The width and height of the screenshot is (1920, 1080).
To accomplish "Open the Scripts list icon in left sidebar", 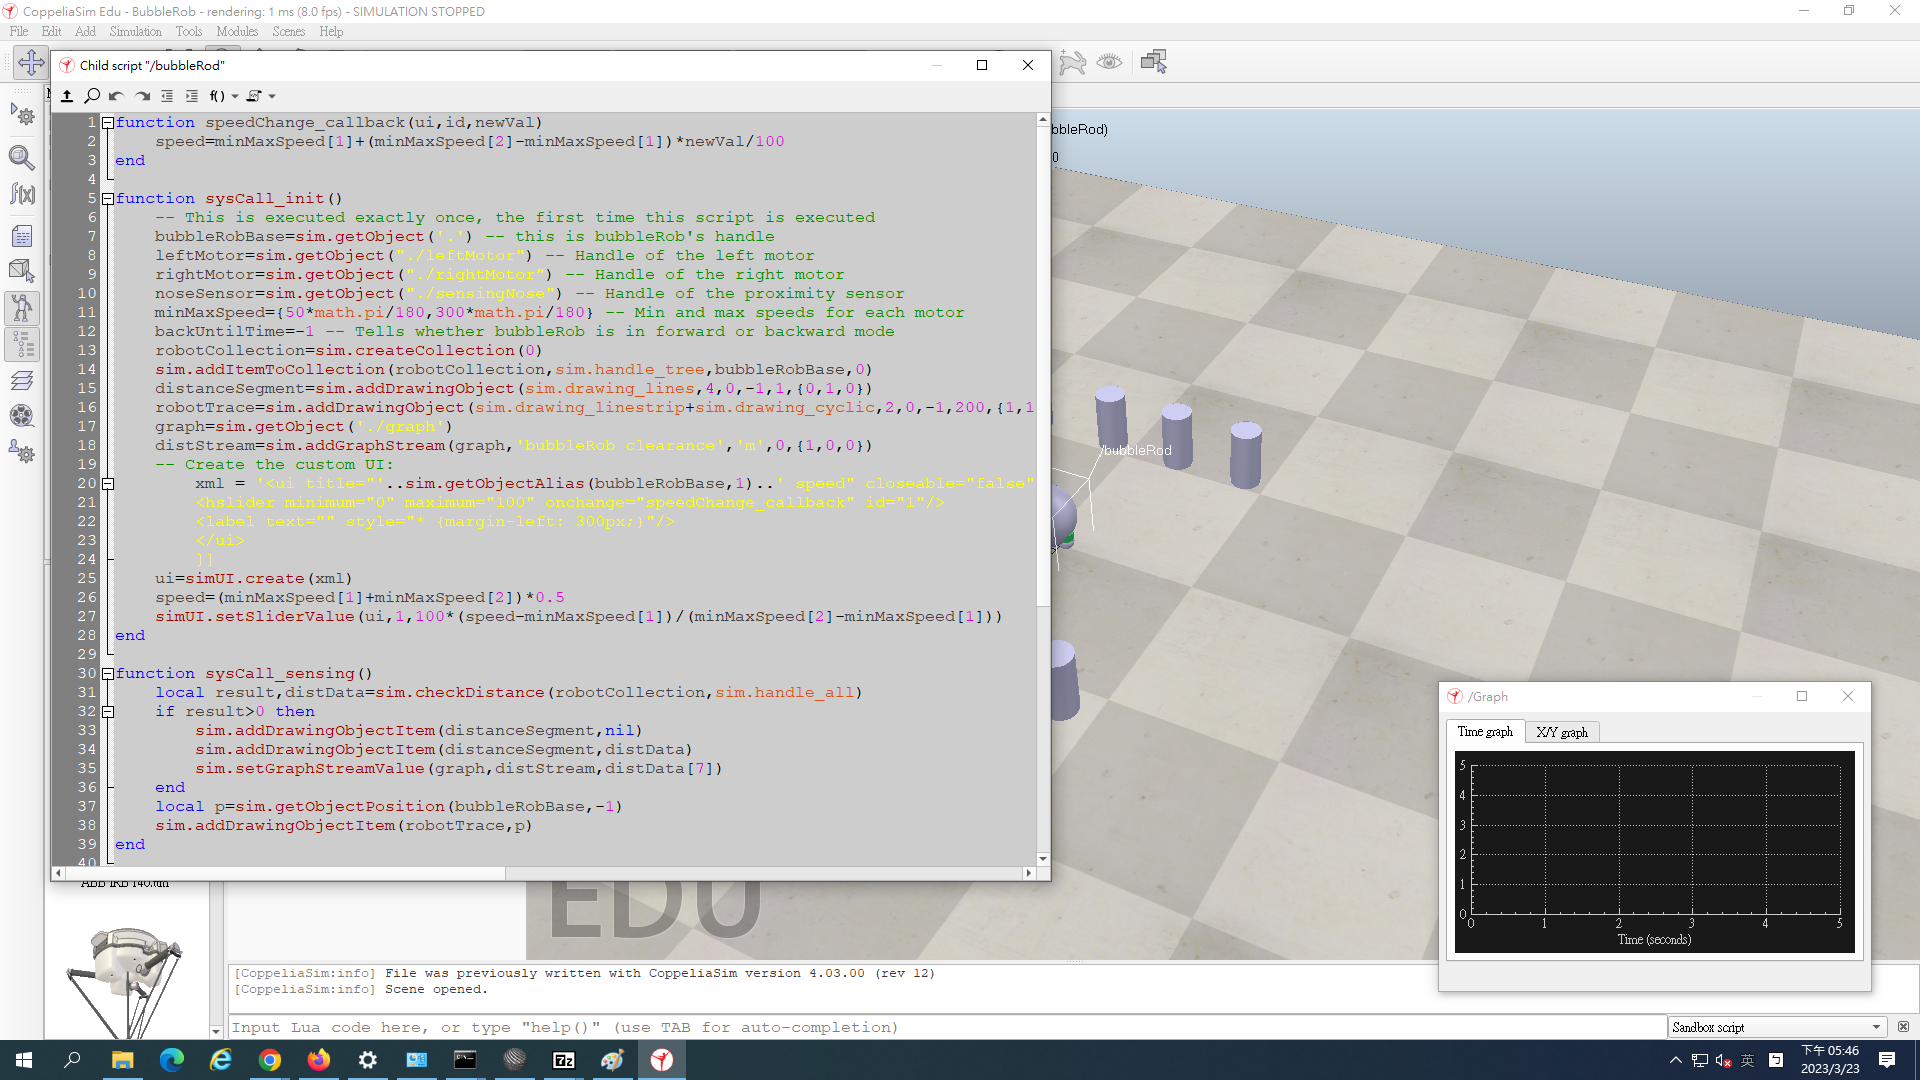I will pyautogui.click(x=22, y=237).
